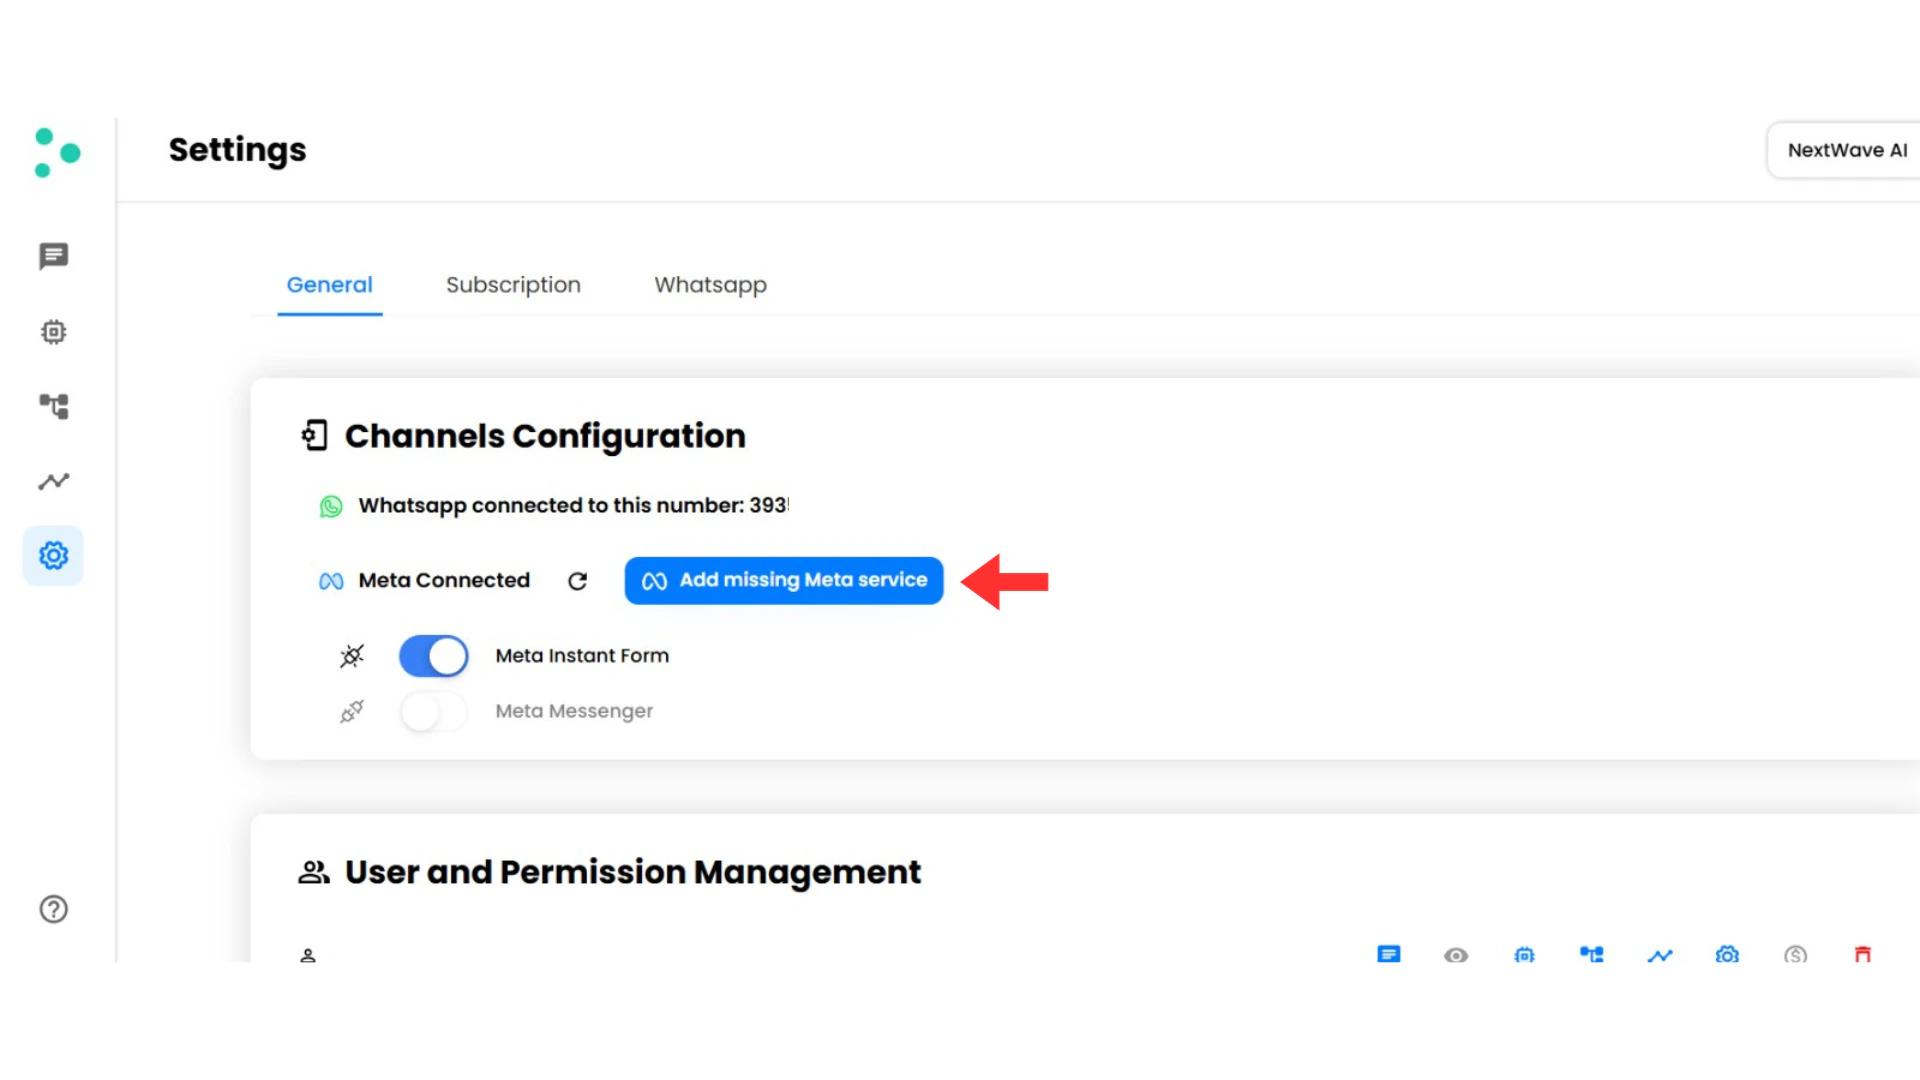Click the Add missing Meta service button
Viewport: 1920px width, 1080px height.
click(x=784, y=580)
